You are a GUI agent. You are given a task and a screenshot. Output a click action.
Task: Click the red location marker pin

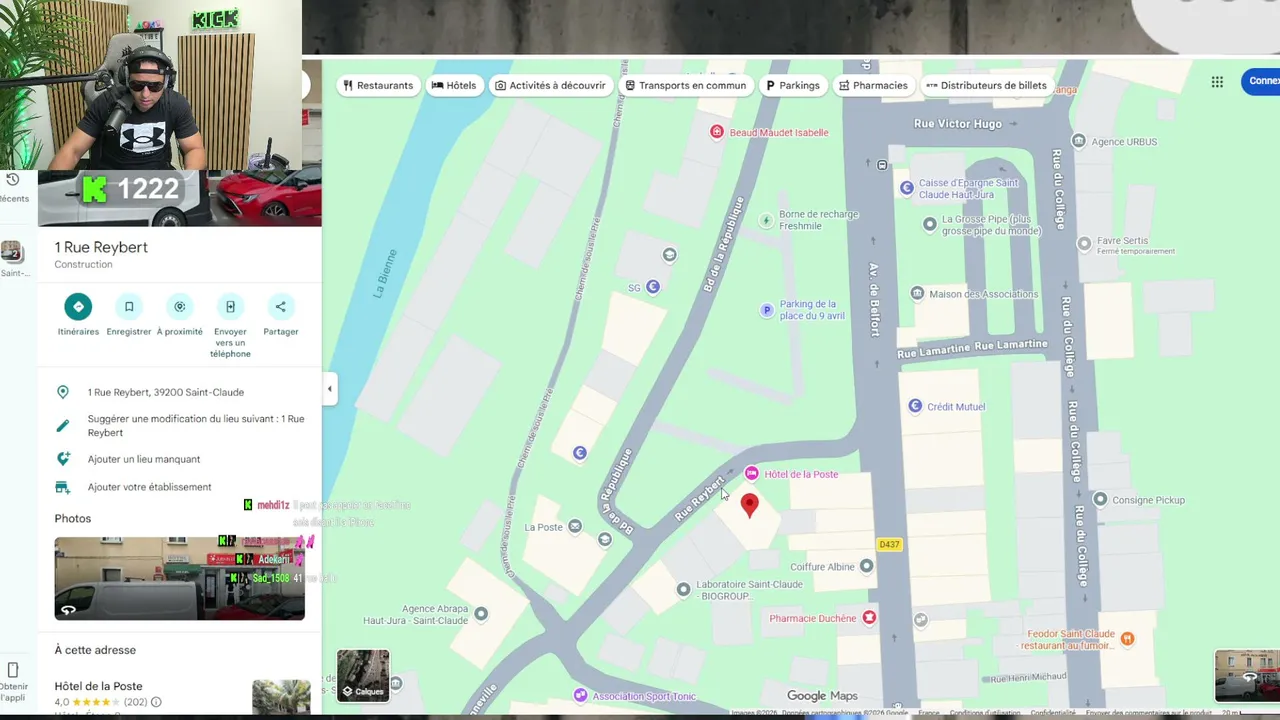click(x=749, y=506)
